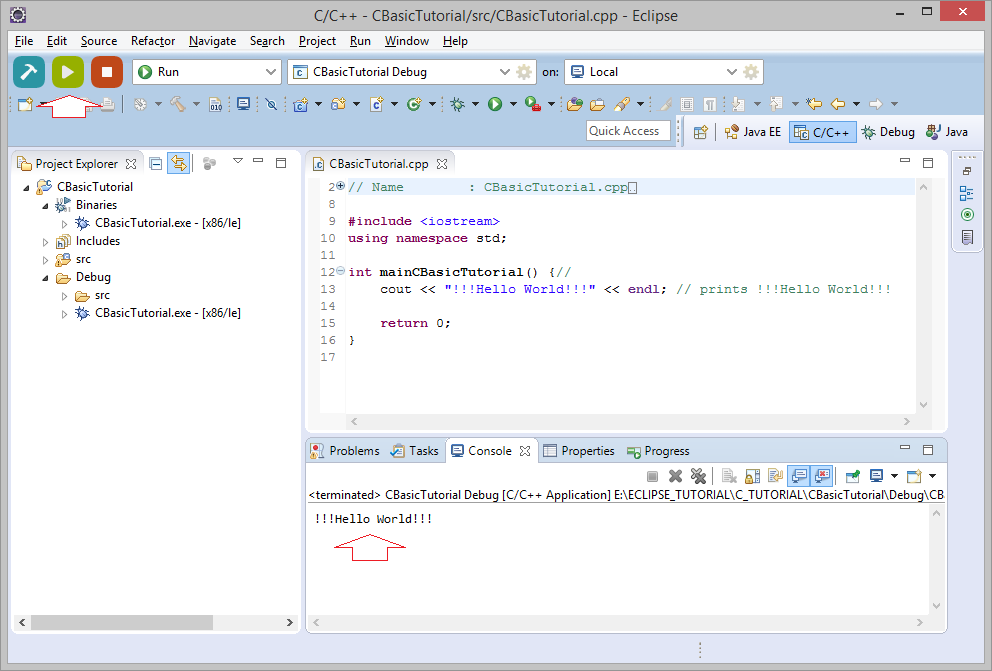Switch to Debug perspective
992x671 pixels.
tap(888, 132)
